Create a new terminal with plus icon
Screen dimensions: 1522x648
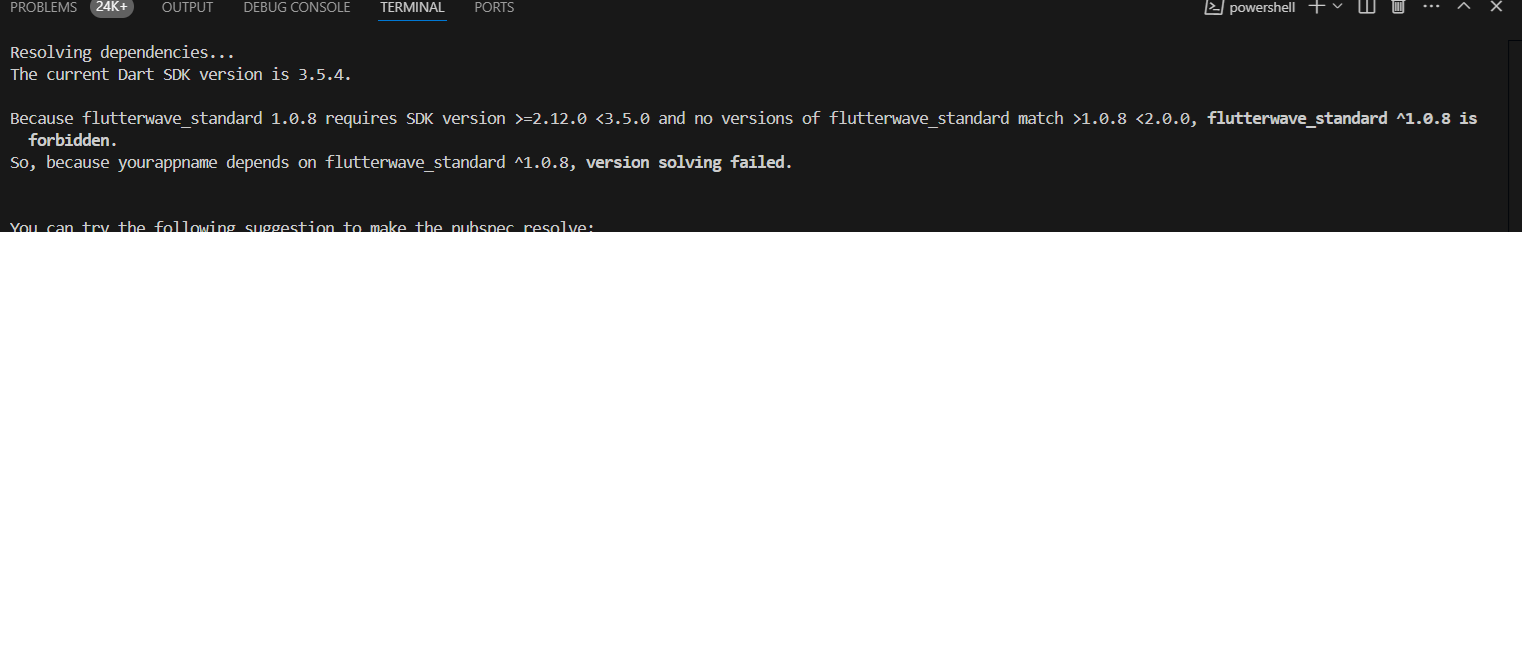pyautogui.click(x=1316, y=7)
